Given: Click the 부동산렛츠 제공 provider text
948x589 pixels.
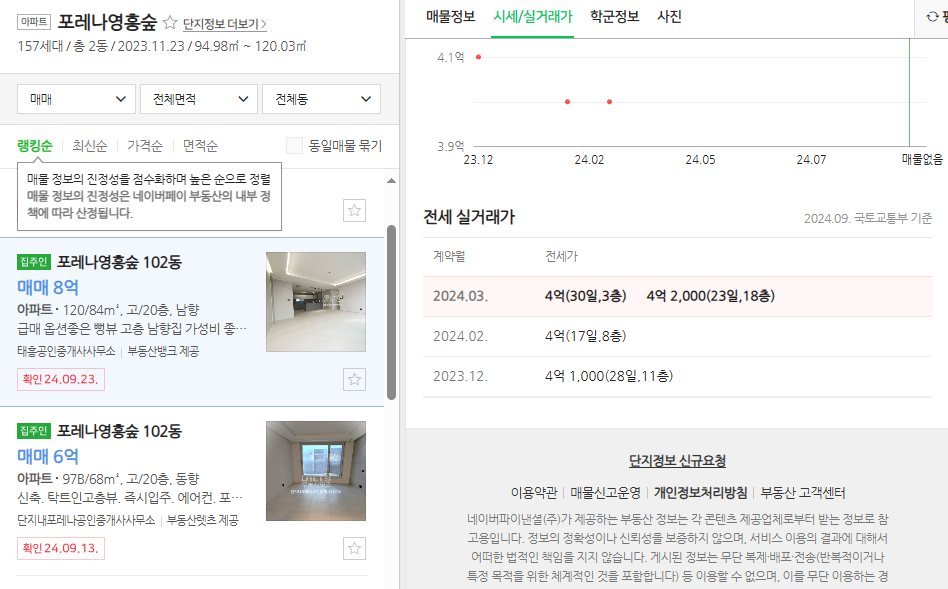Looking at the screenshot, I should [x=203, y=520].
